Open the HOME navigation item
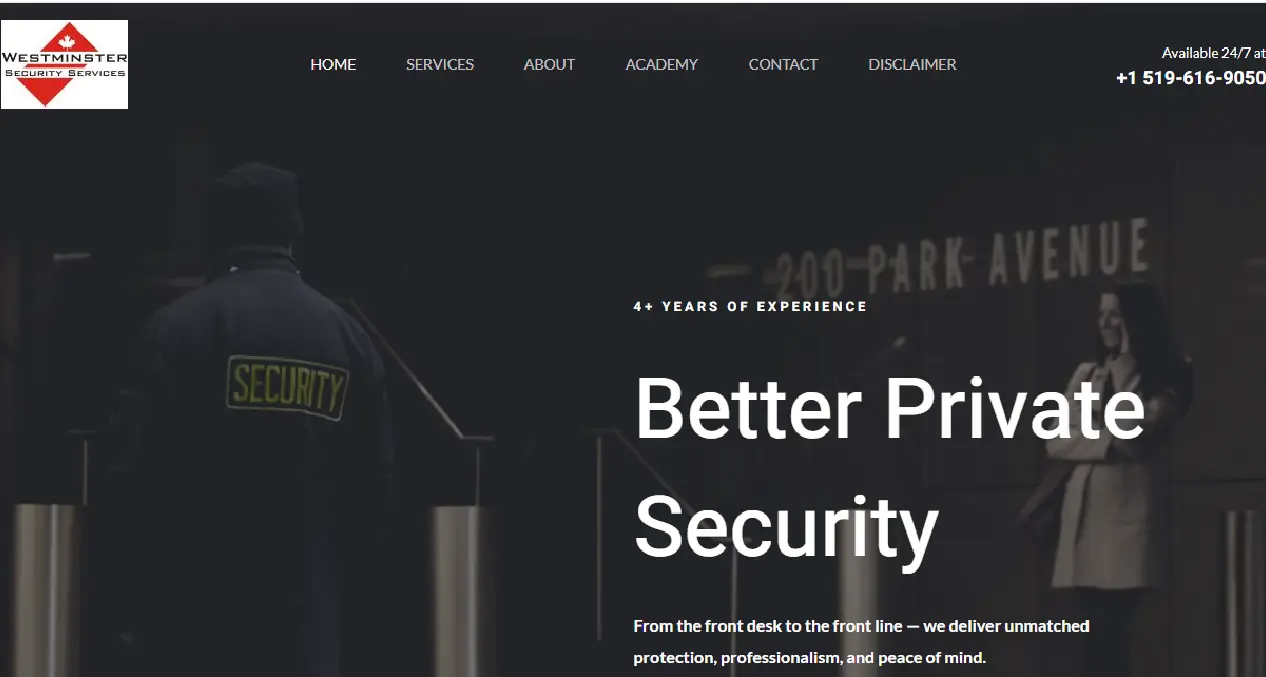1266x677 pixels. [x=333, y=64]
